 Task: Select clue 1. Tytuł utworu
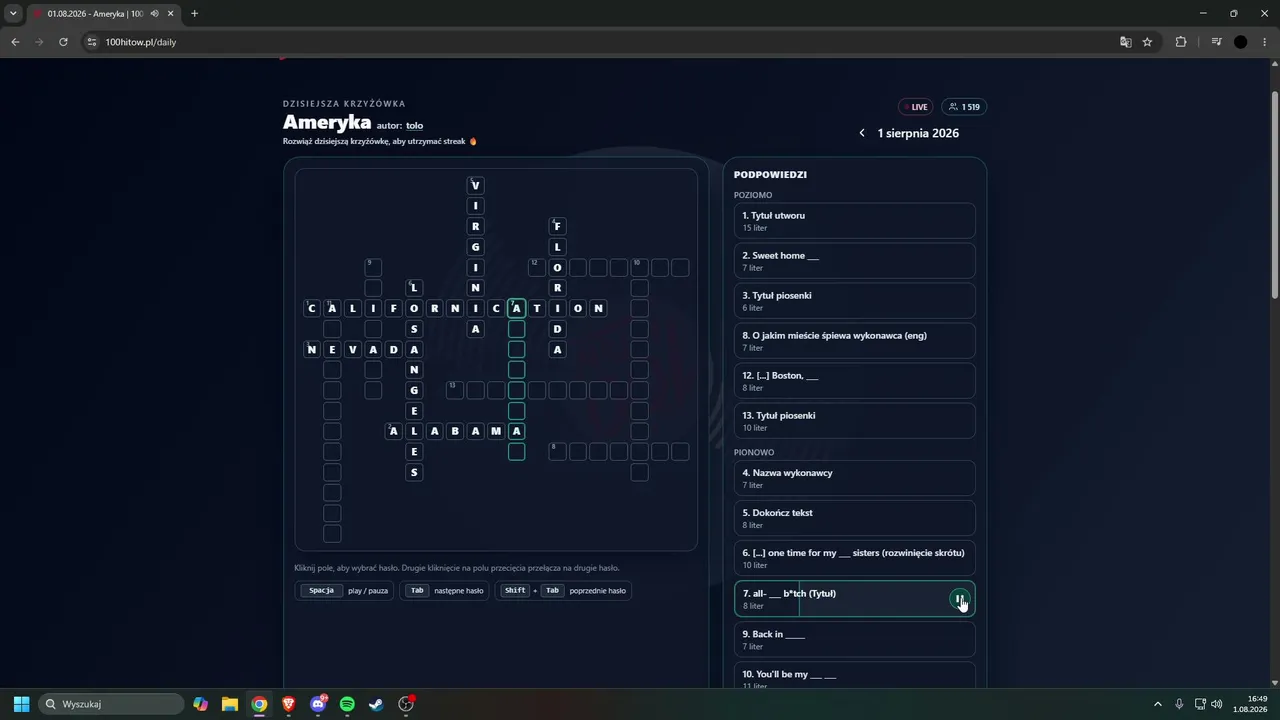point(854,221)
